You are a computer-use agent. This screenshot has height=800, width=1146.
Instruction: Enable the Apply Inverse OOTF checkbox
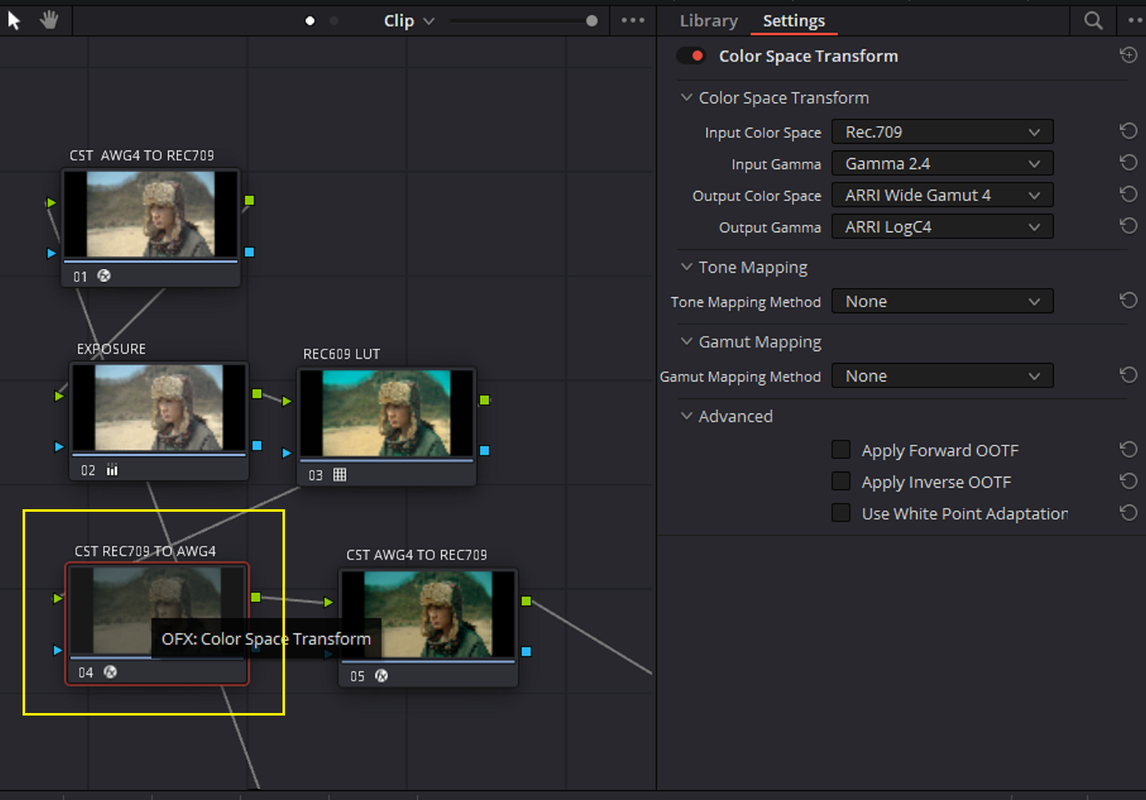[841, 481]
